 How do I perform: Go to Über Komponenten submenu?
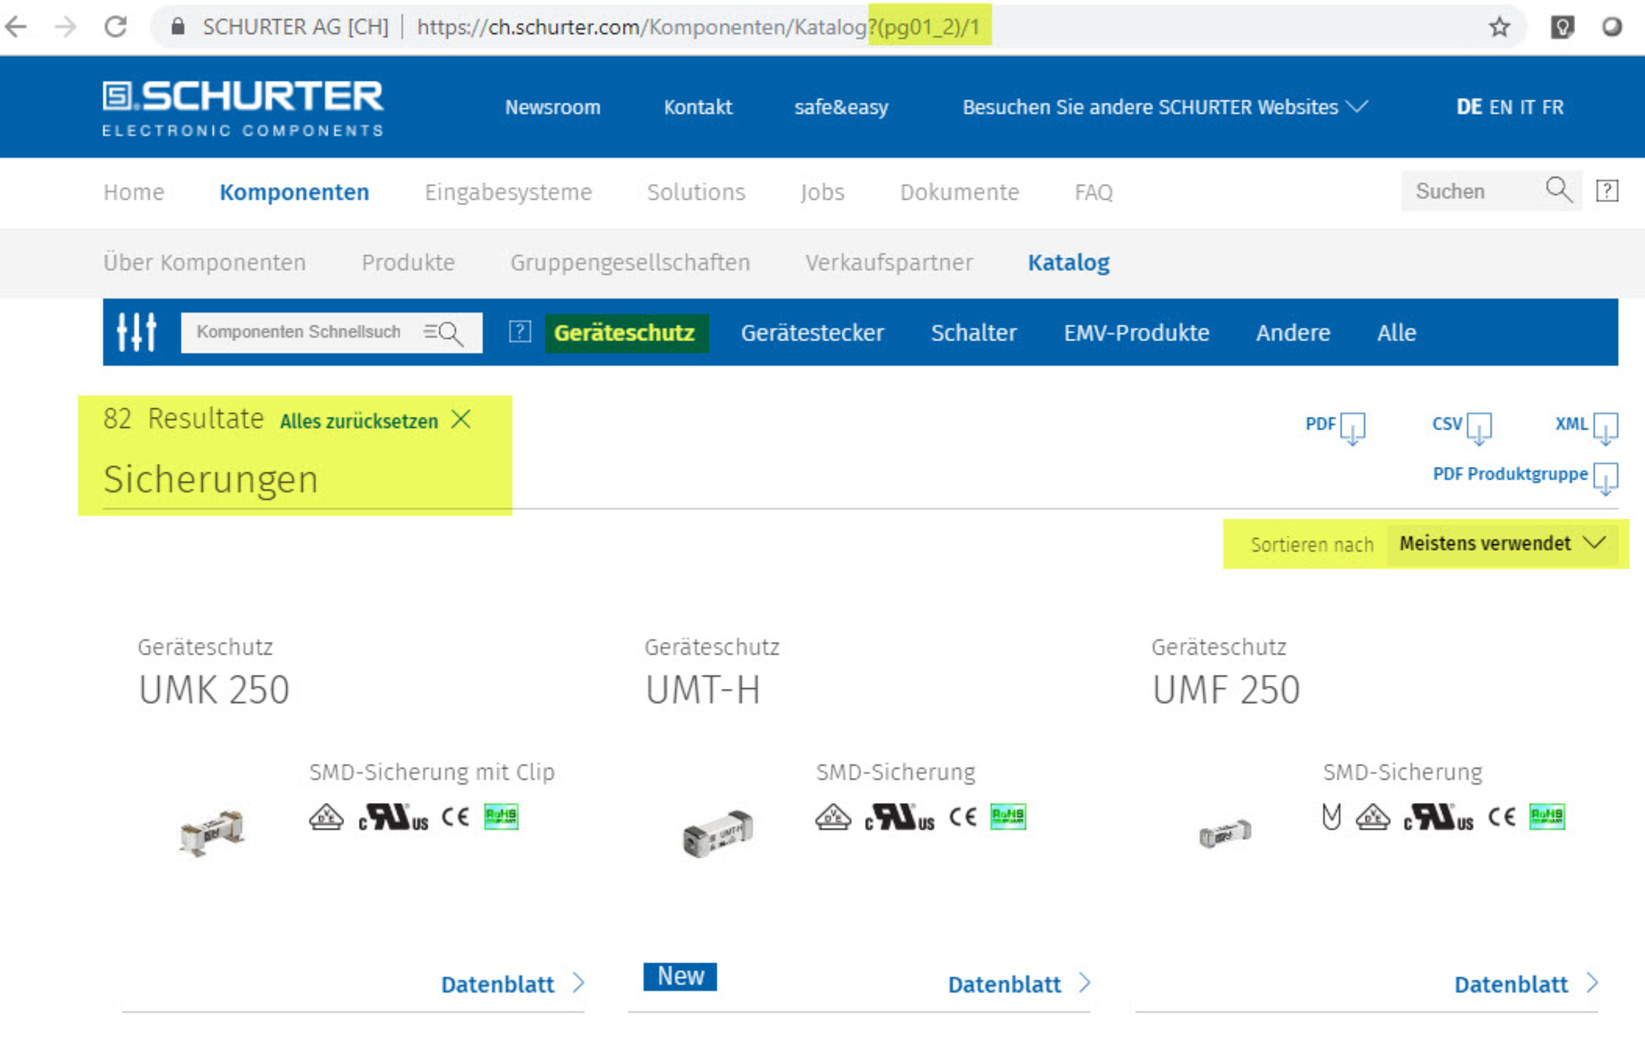(x=204, y=262)
